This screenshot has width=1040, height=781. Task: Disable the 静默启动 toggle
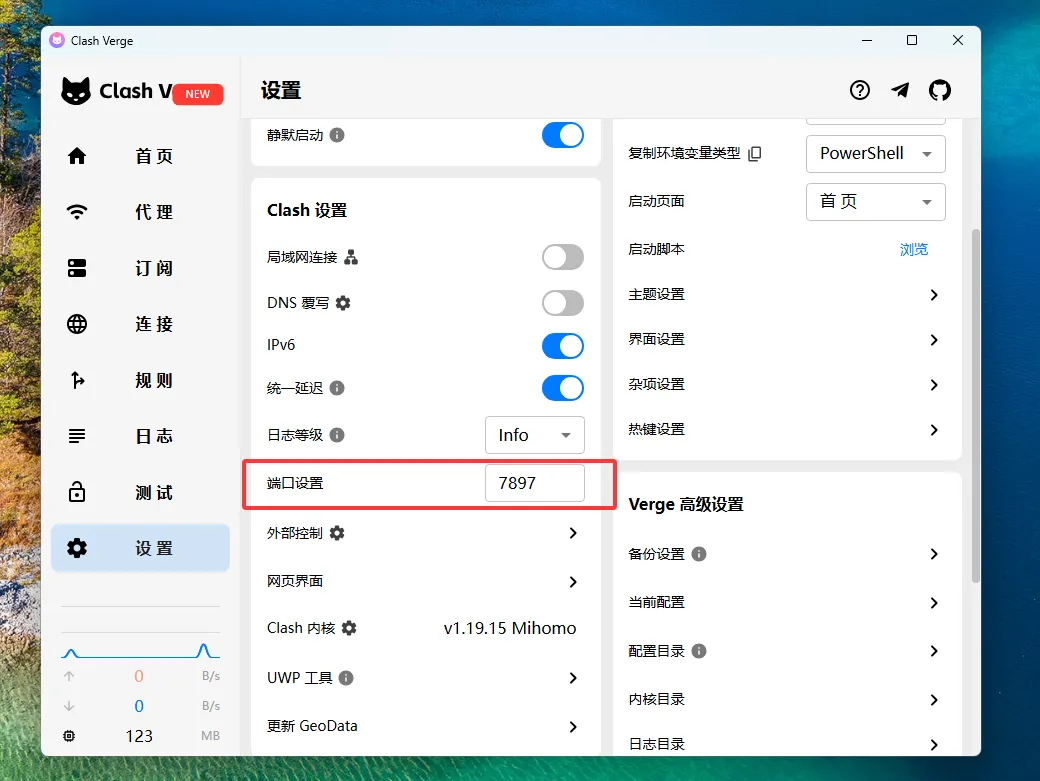pyautogui.click(x=562, y=135)
